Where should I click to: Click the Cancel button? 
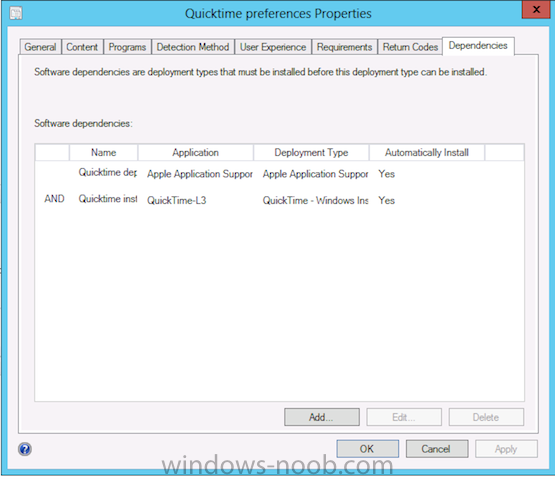click(x=437, y=449)
